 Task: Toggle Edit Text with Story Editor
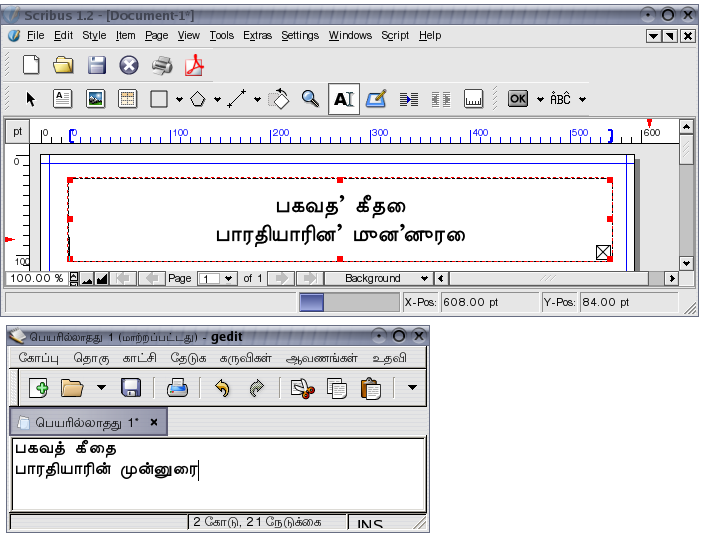[376, 99]
